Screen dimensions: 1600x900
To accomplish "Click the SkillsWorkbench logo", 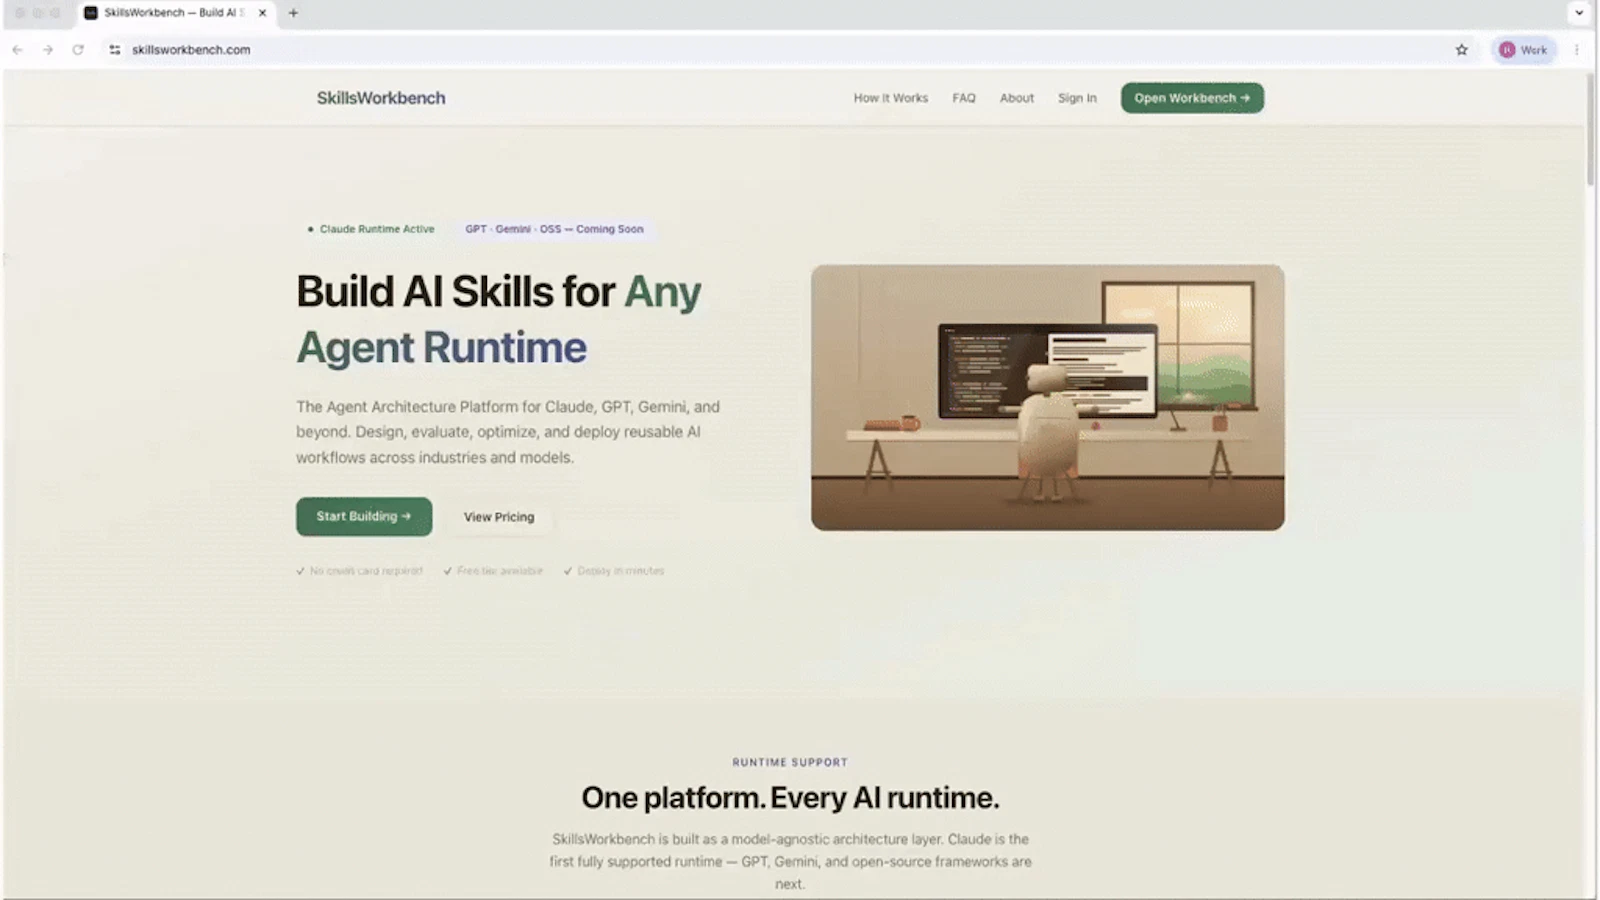I will (381, 98).
